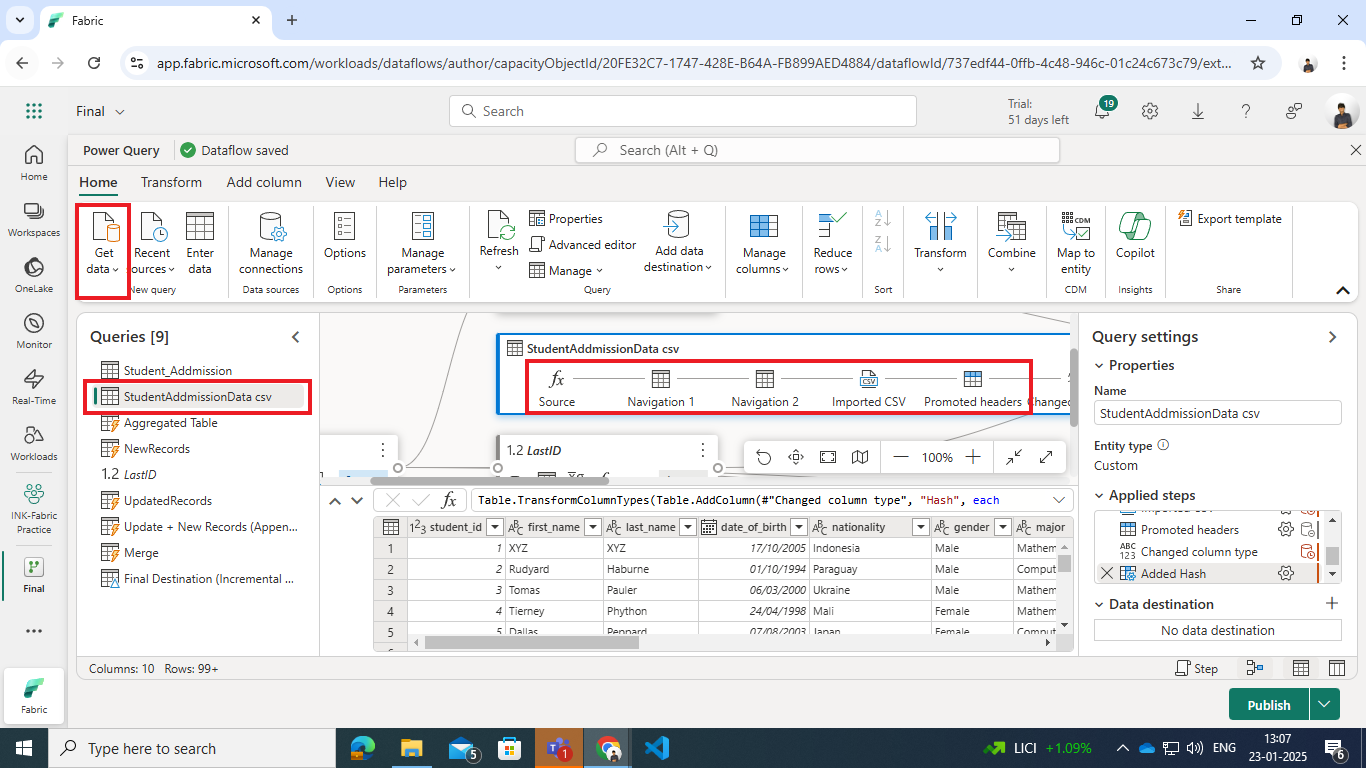This screenshot has height=768, width=1366.
Task: Open Advanced editor
Action: pos(583,244)
